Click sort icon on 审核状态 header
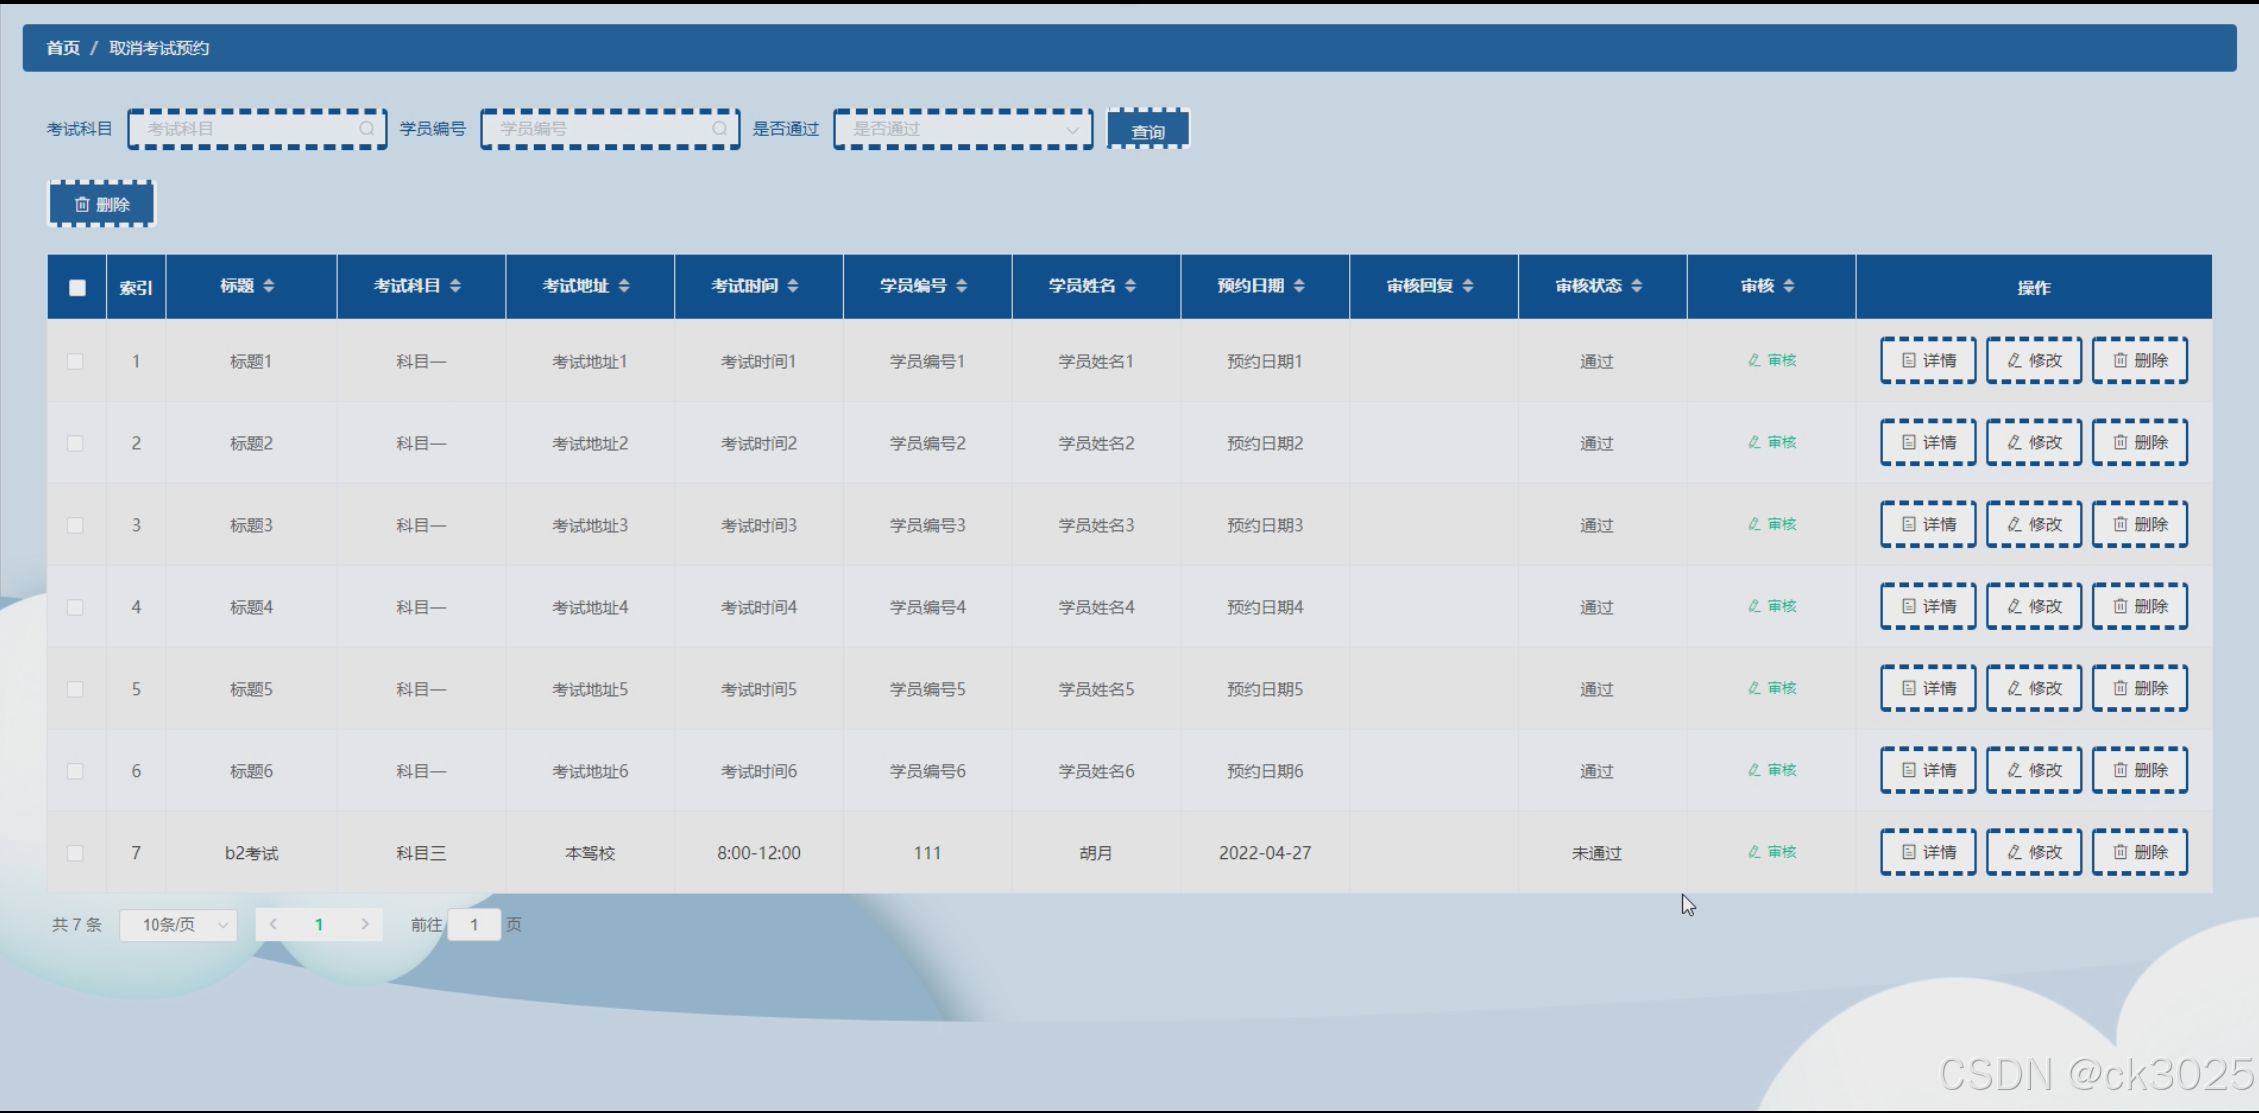 (1637, 286)
